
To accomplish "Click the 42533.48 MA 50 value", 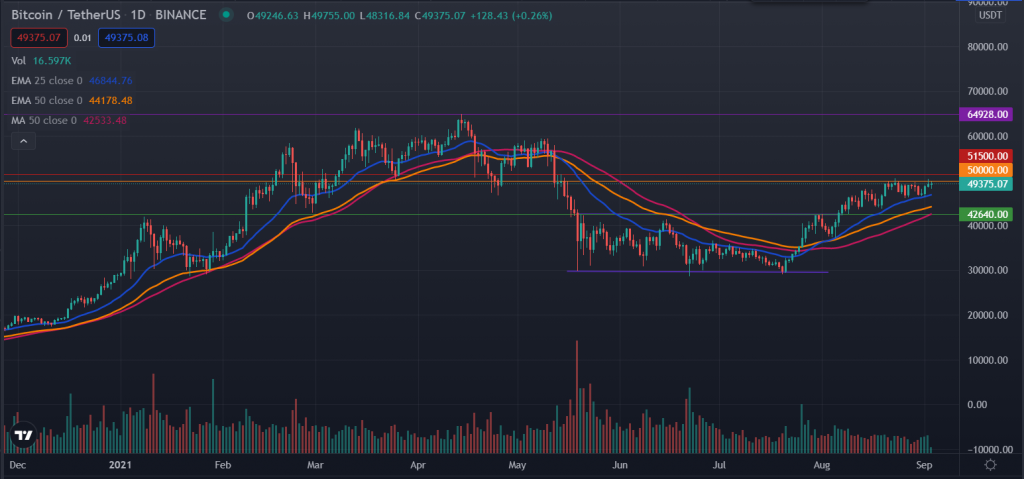I will click(103, 120).
